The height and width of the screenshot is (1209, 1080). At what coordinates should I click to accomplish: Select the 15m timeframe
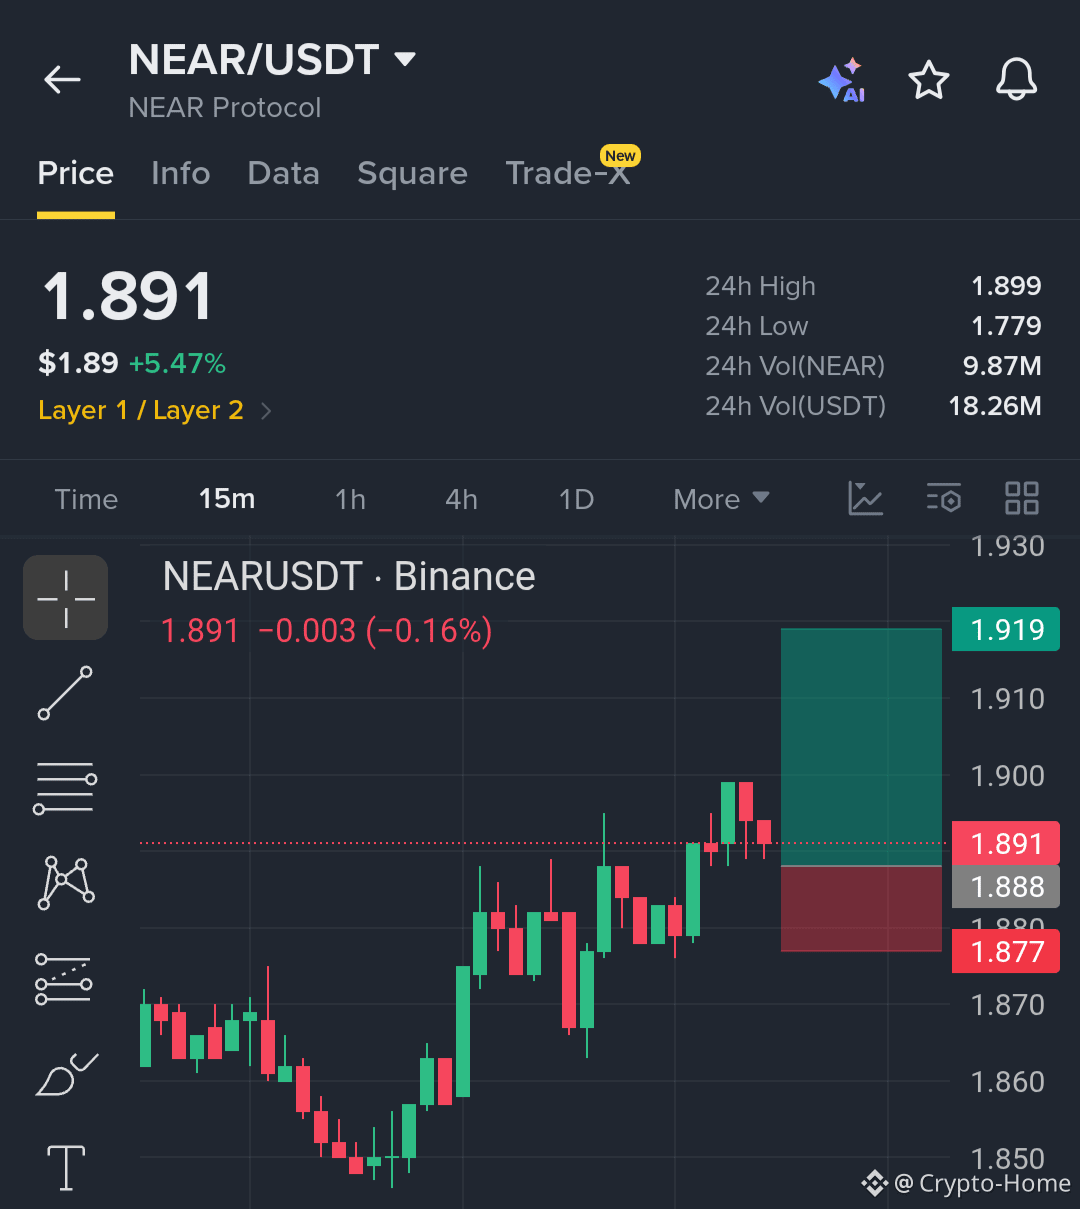227,499
